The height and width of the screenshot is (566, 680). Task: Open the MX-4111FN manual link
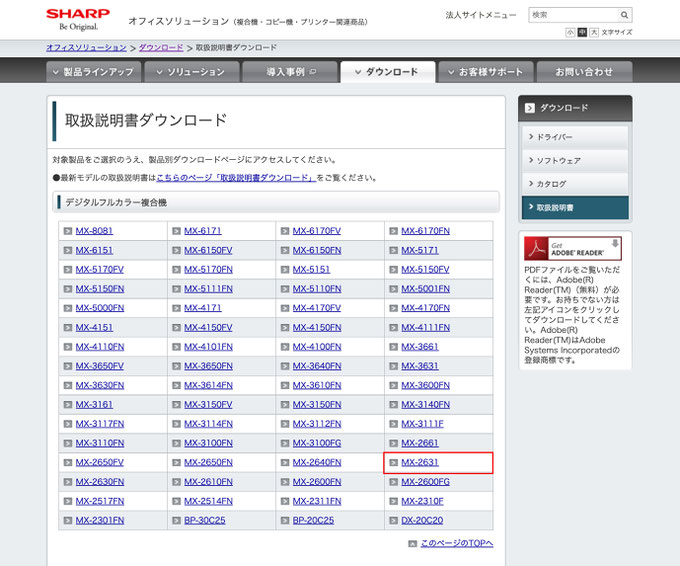(425, 327)
